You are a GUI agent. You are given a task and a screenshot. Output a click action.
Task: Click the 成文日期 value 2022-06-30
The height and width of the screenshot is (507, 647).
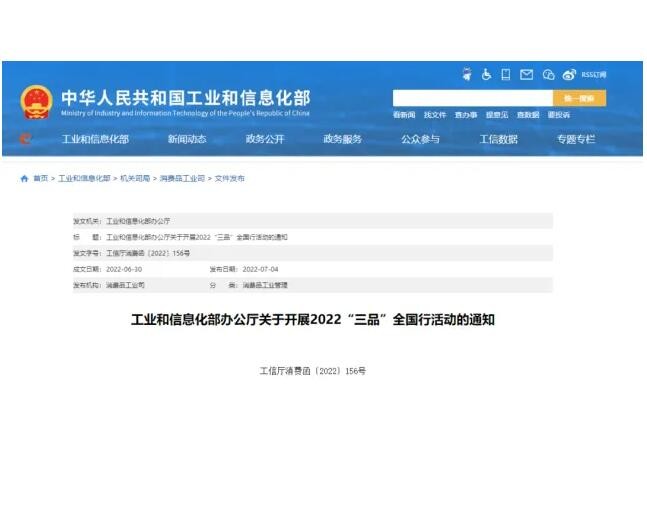(x=124, y=269)
